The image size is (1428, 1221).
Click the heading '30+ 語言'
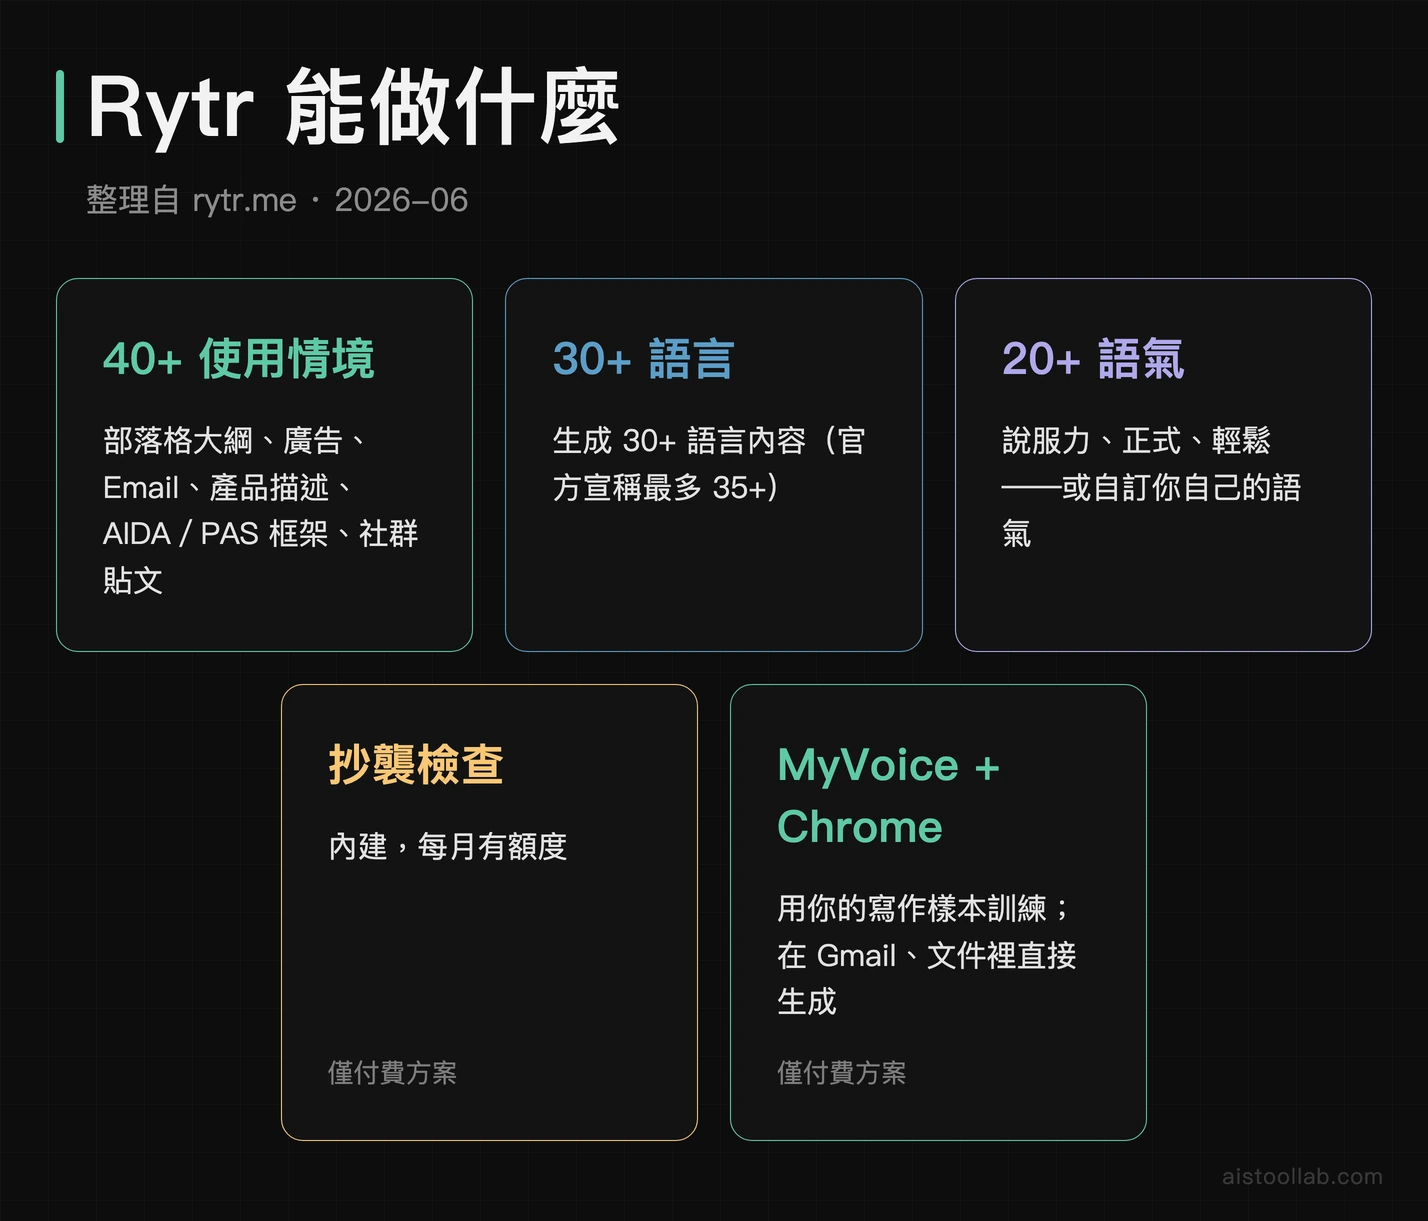643,359
